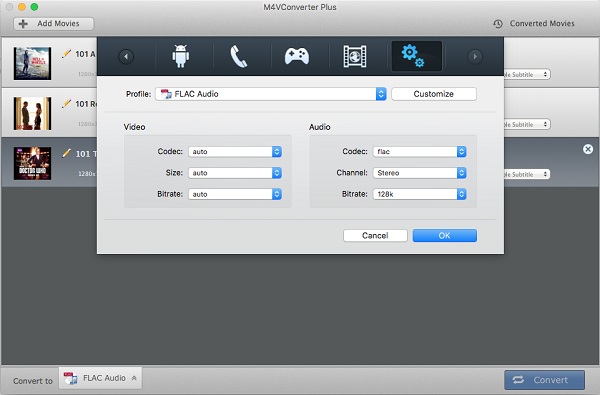Open the Video Bitrate dropdown
Image resolution: width=600 pixels, height=395 pixels.
pyautogui.click(x=235, y=194)
